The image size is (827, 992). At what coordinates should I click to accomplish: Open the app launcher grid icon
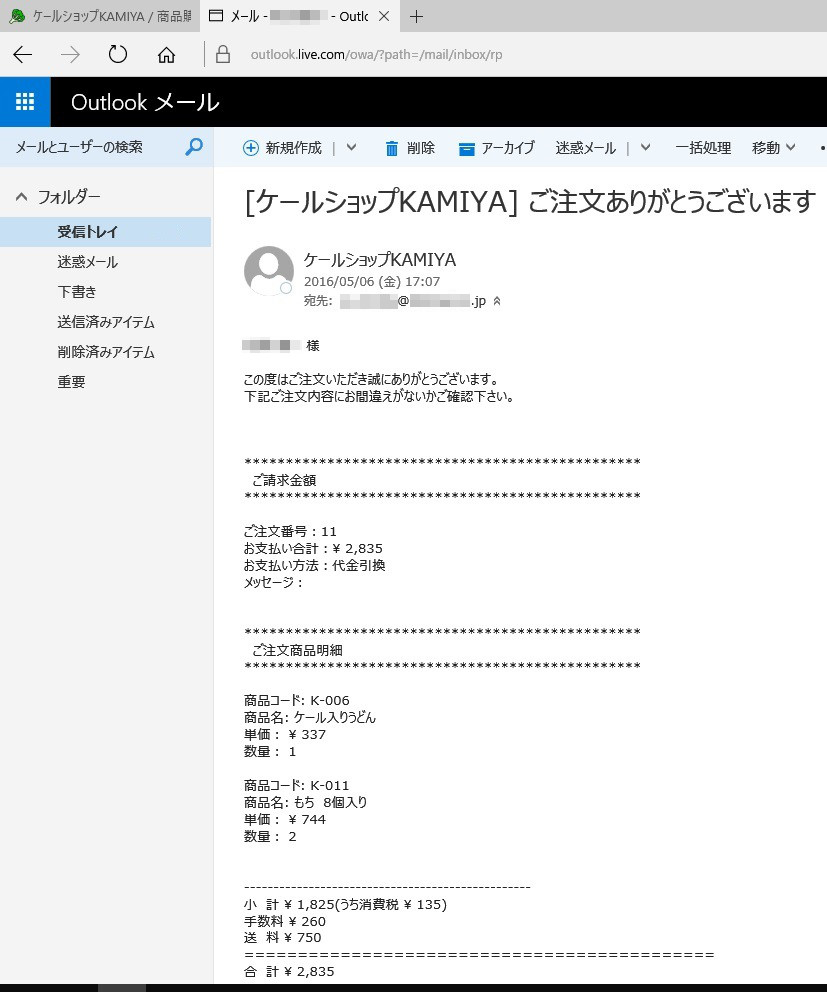tap(25, 102)
